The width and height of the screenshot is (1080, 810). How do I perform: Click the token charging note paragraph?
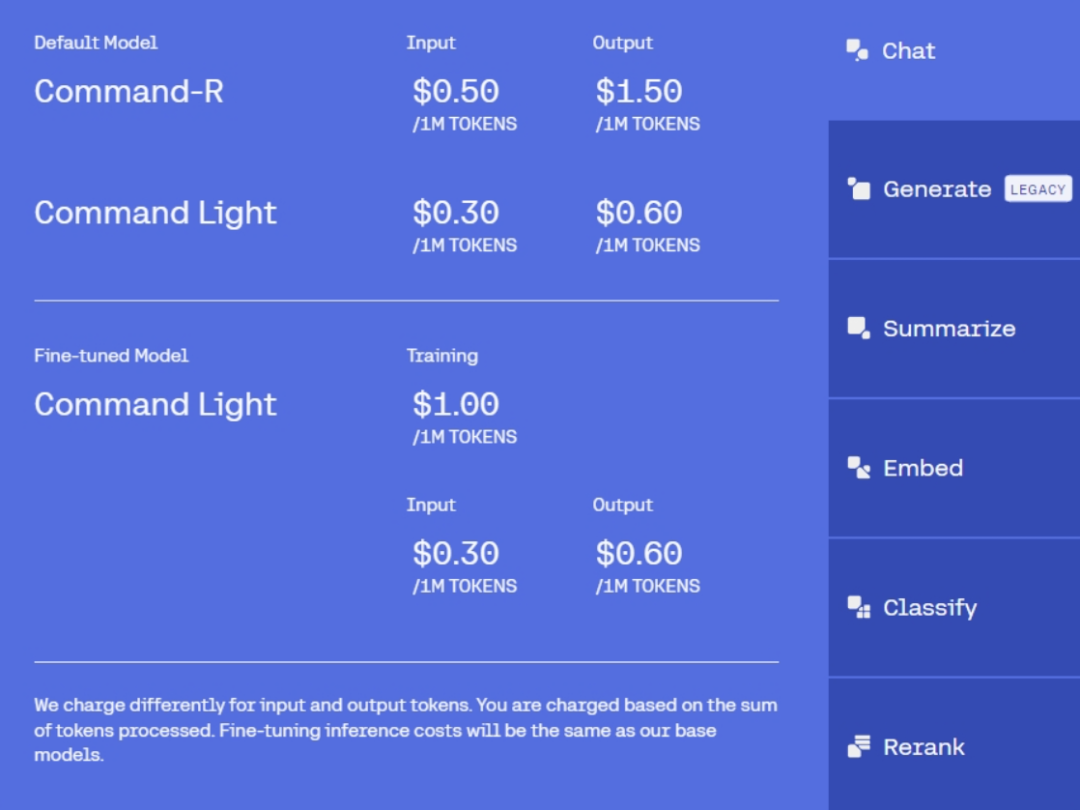[405, 730]
